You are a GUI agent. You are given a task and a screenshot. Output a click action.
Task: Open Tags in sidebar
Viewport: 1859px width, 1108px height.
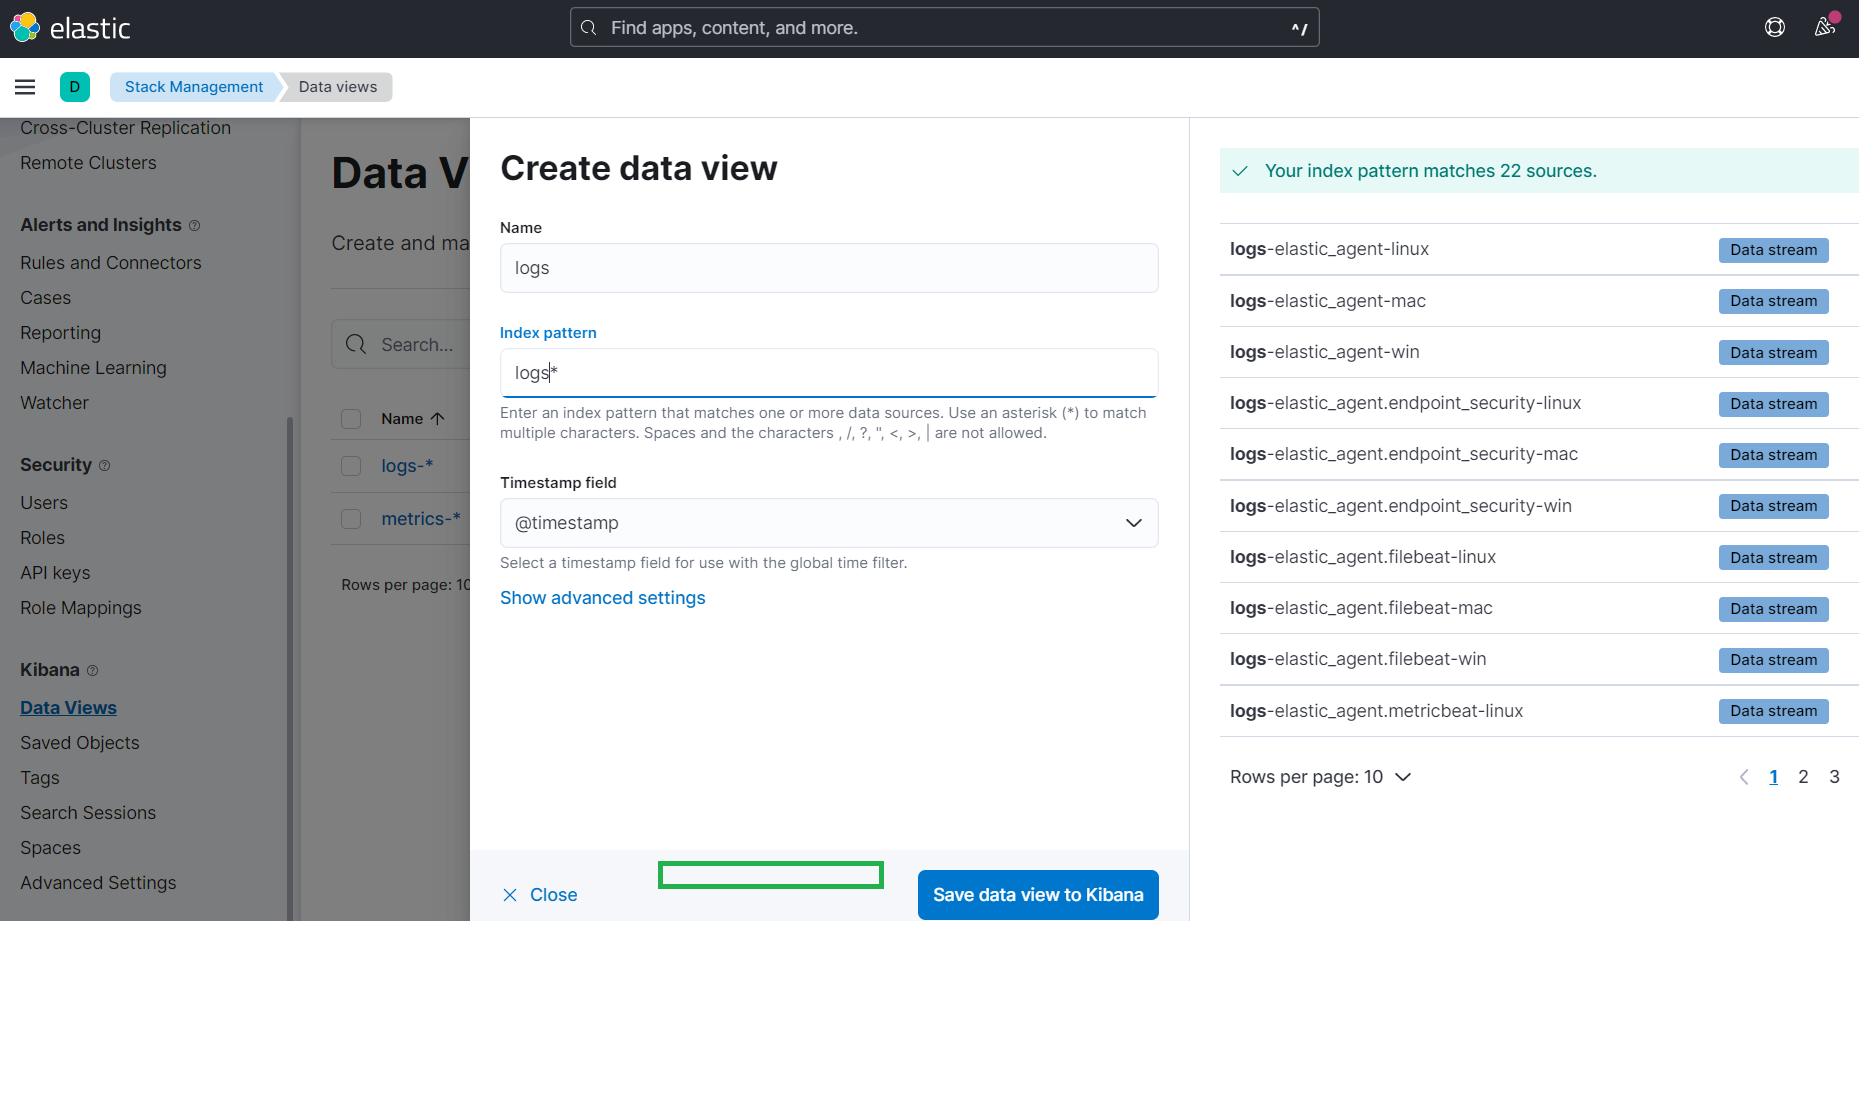coord(40,778)
